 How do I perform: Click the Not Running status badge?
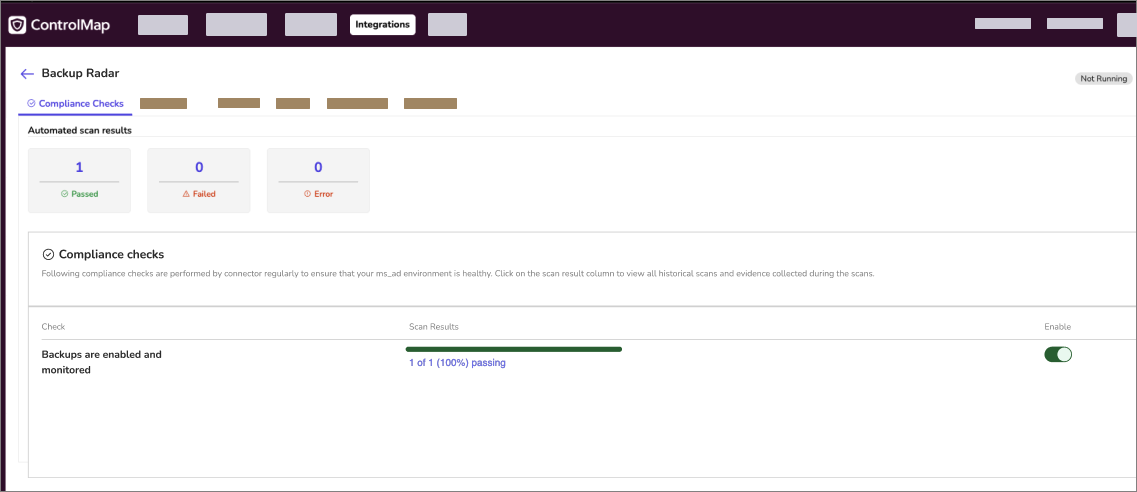[x=1103, y=79]
